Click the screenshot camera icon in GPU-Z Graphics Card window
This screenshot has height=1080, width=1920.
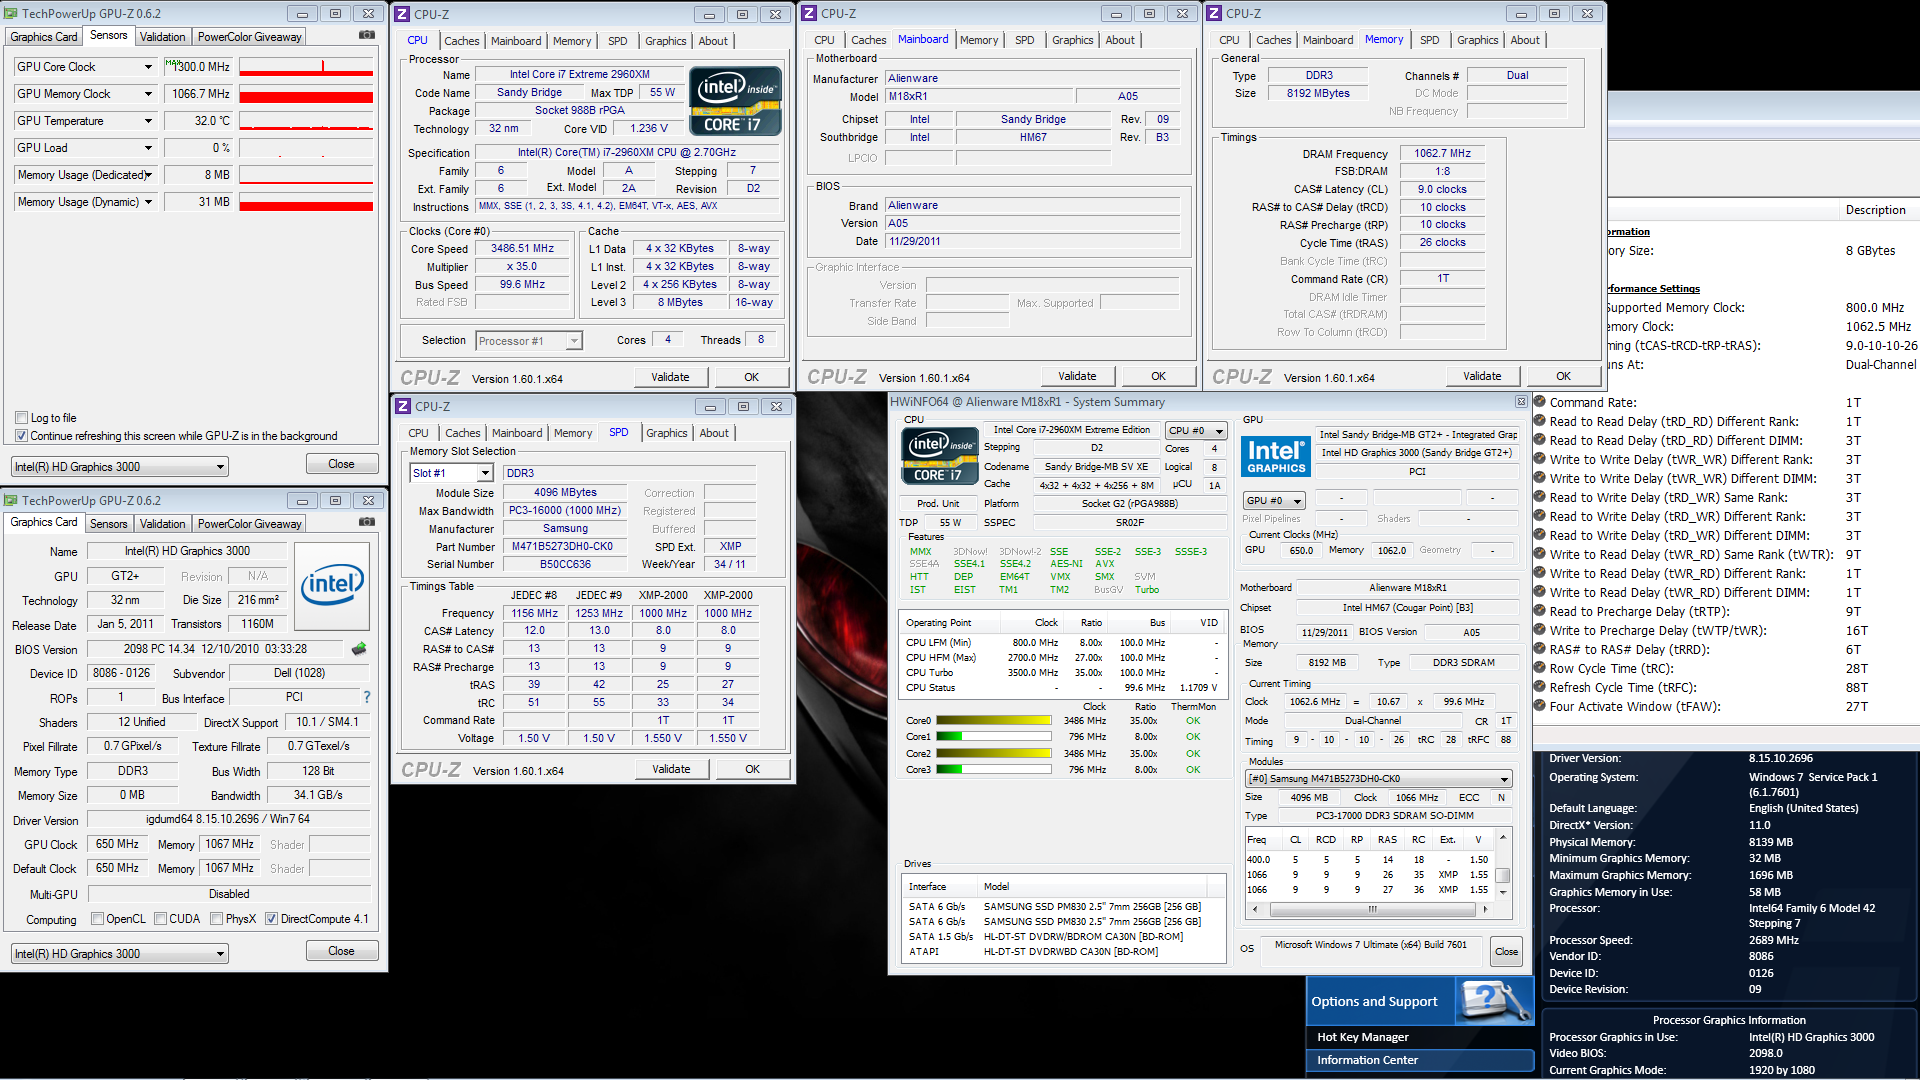pos(367,522)
